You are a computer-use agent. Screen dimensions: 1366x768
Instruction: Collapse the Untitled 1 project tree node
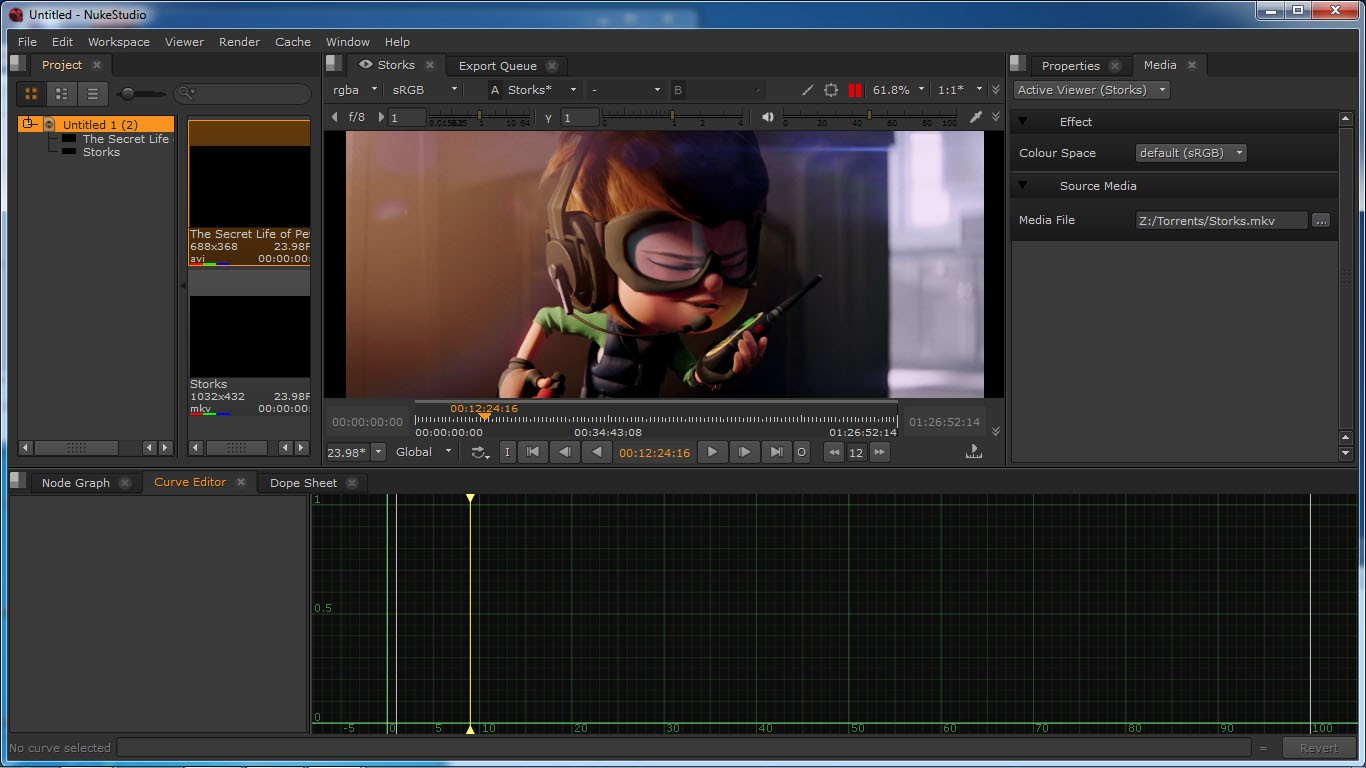coord(29,124)
